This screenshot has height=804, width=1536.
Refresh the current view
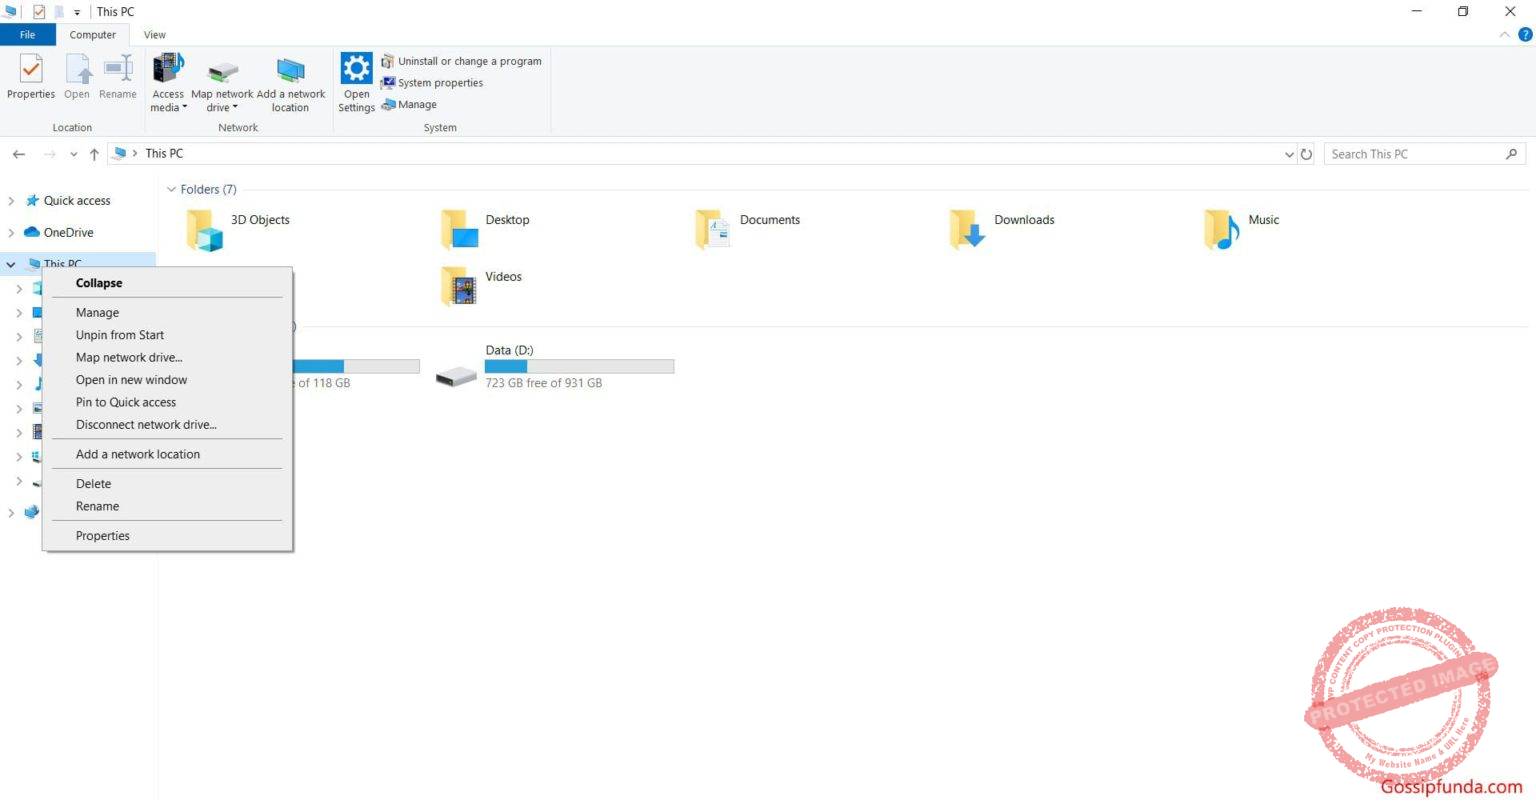[x=1308, y=153]
